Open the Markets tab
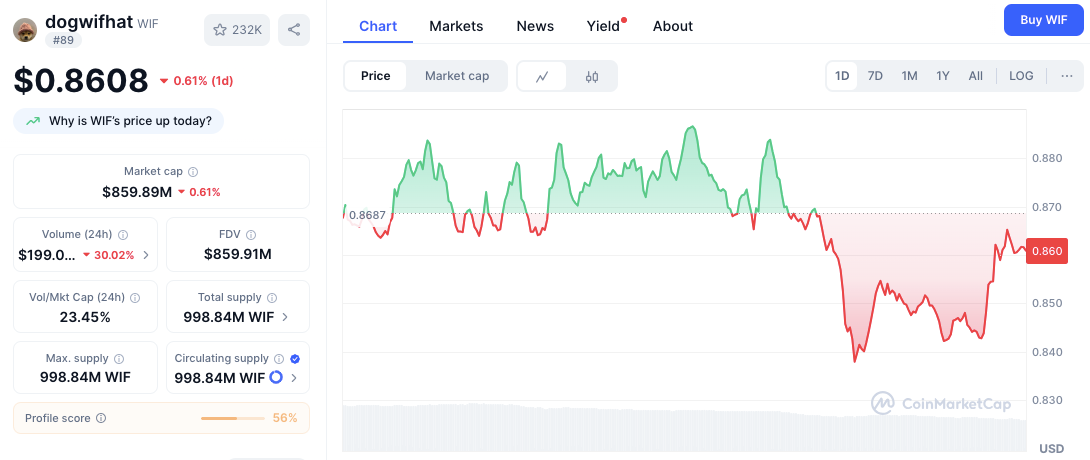The image size is (1090, 460). [x=456, y=26]
